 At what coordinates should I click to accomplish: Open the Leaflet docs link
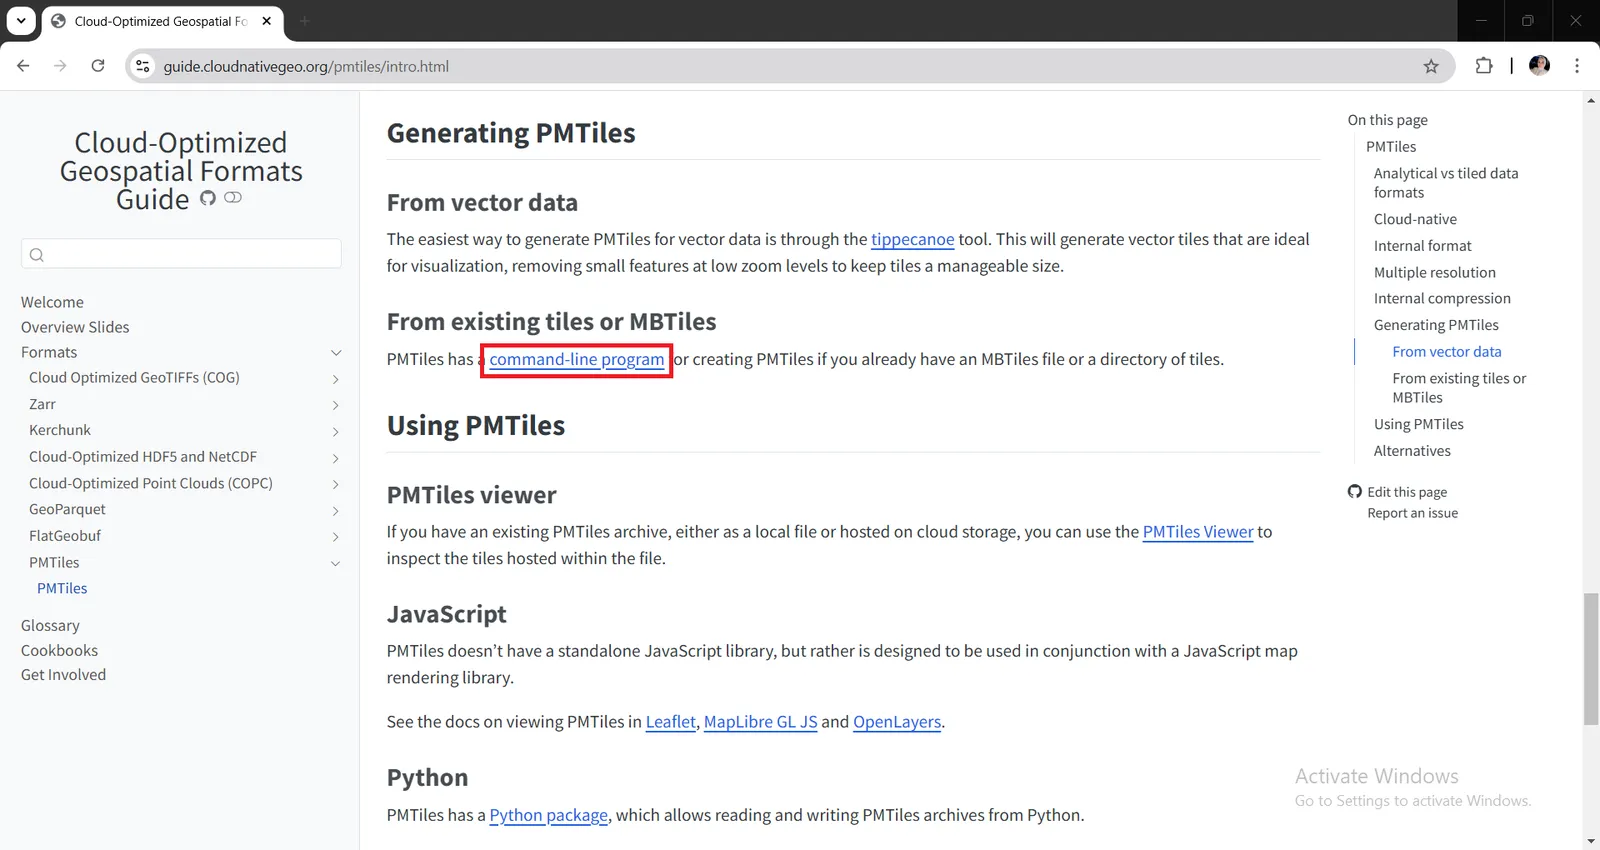671,722
